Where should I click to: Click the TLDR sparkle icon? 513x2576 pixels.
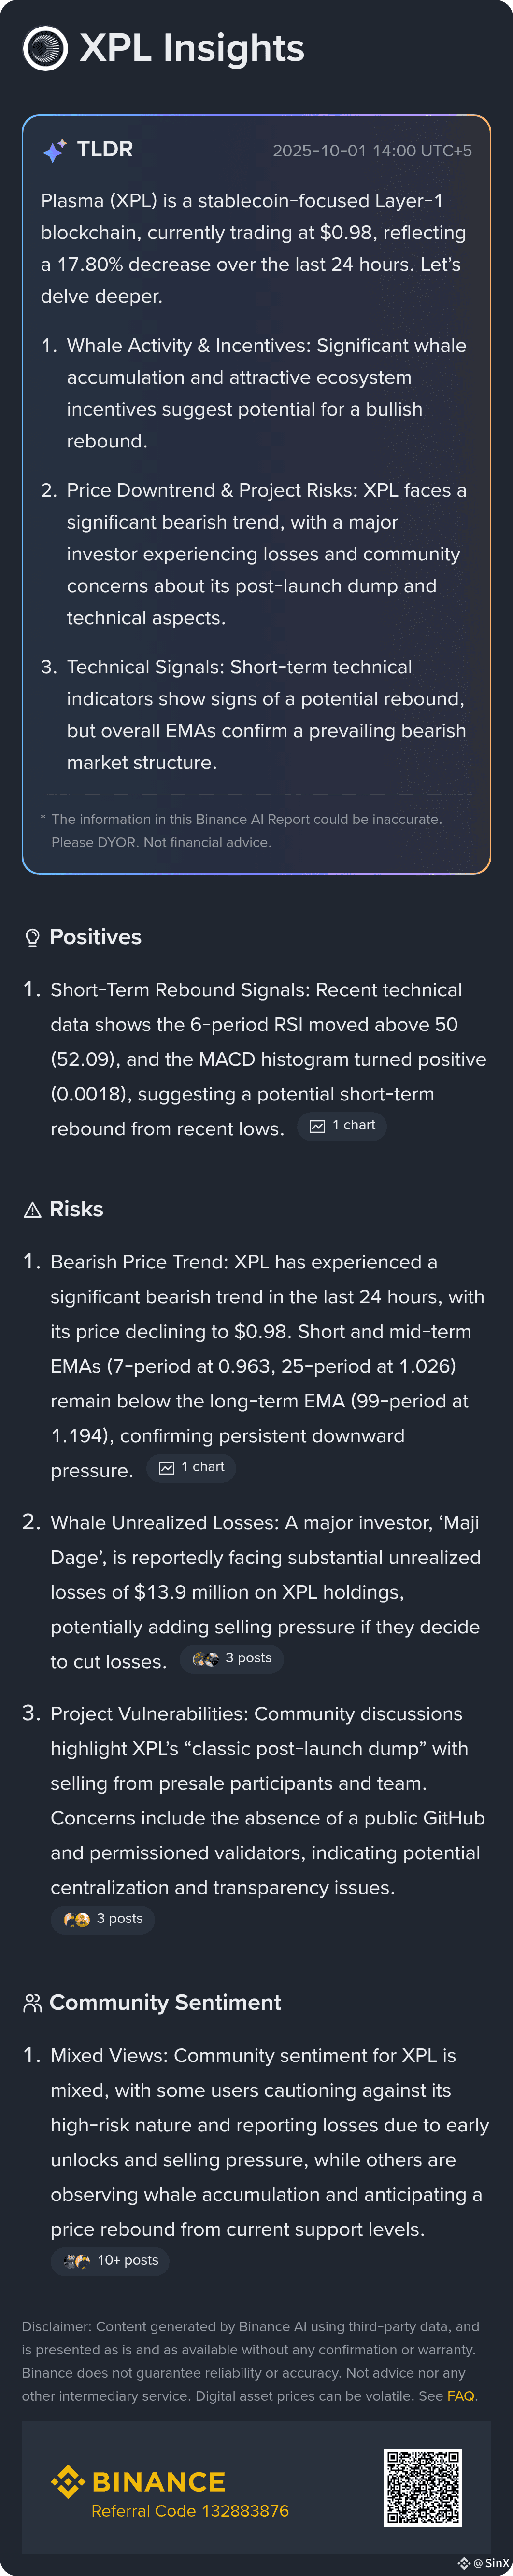tap(54, 150)
